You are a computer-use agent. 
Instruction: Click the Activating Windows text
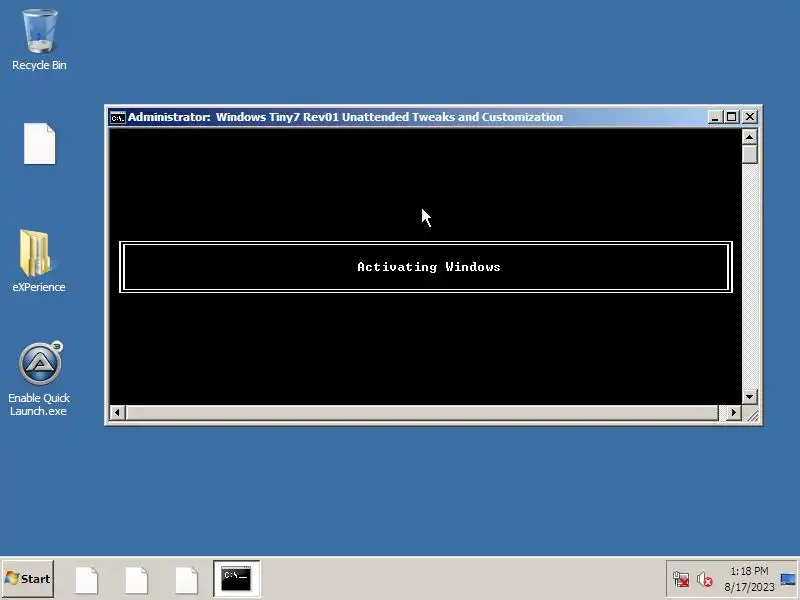pyautogui.click(x=429, y=267)
